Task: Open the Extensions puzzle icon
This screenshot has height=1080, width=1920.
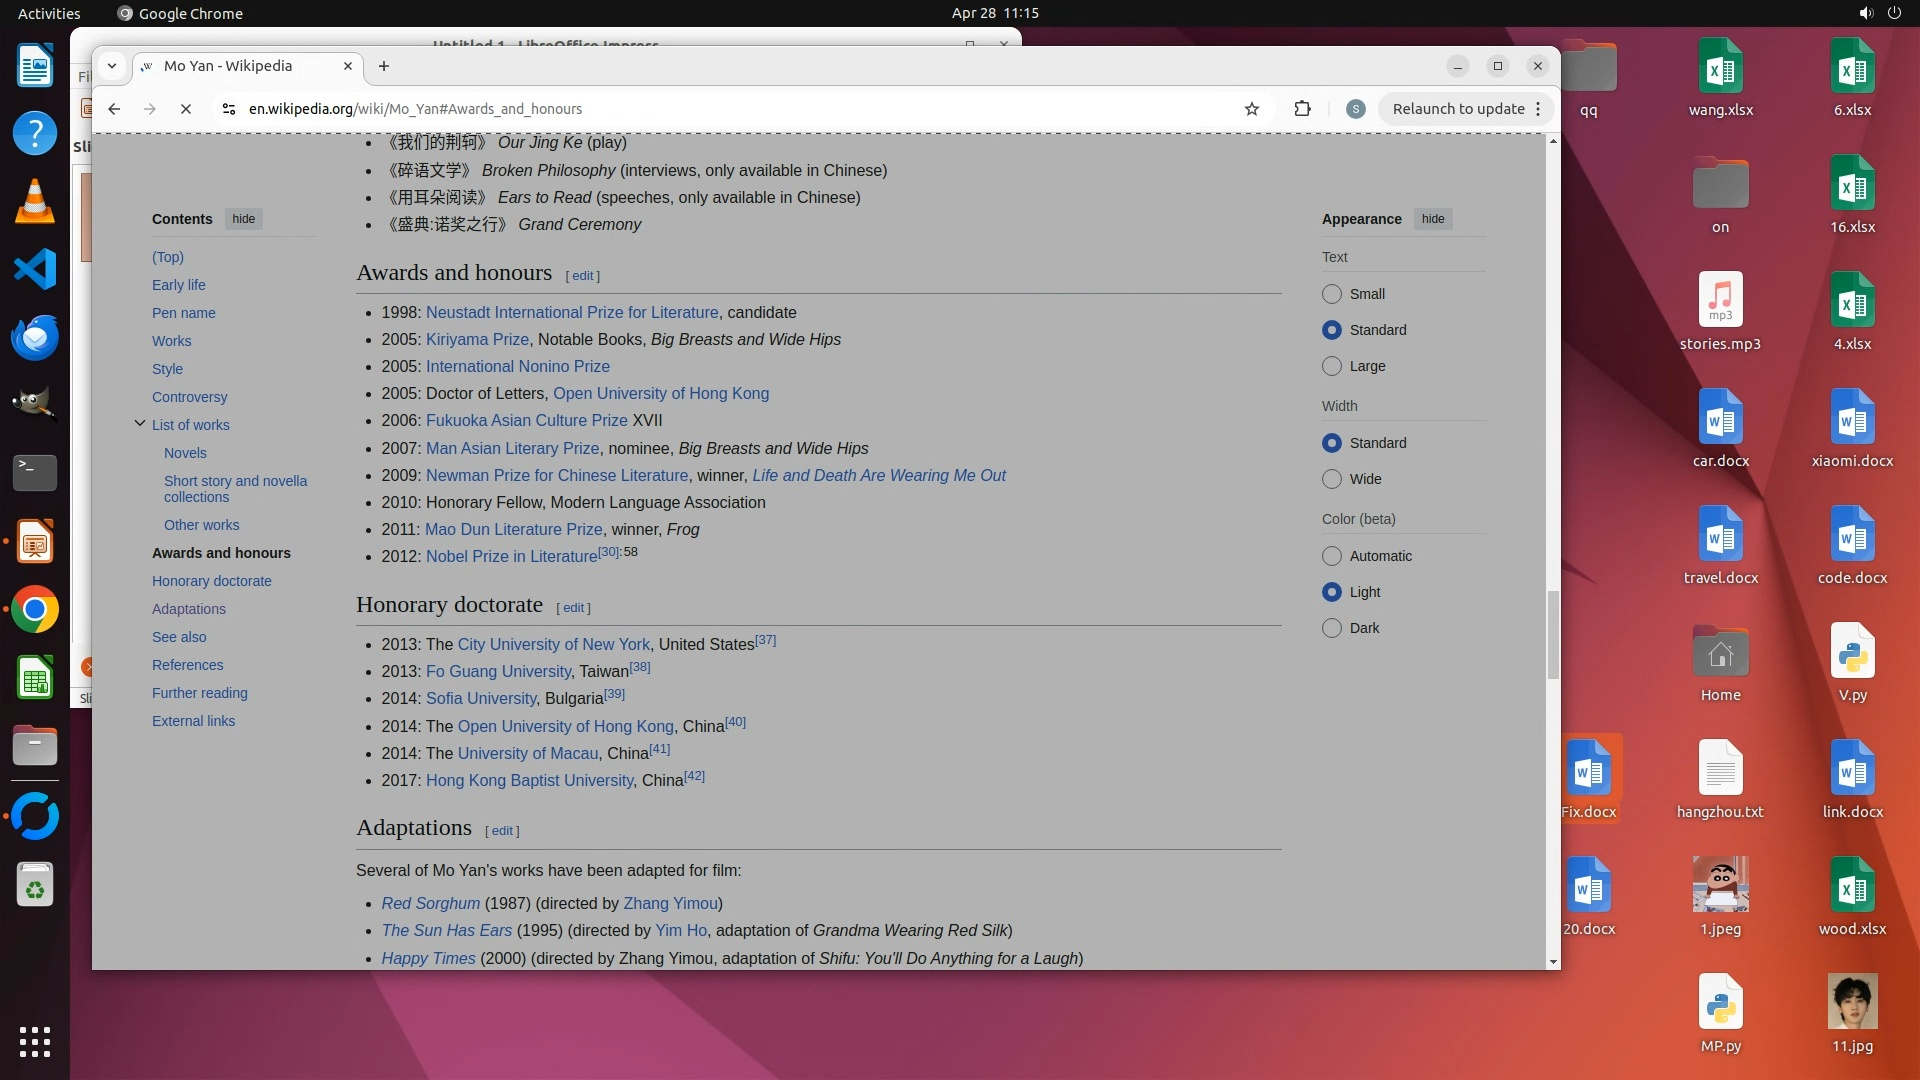Action: coord(1302,109)
